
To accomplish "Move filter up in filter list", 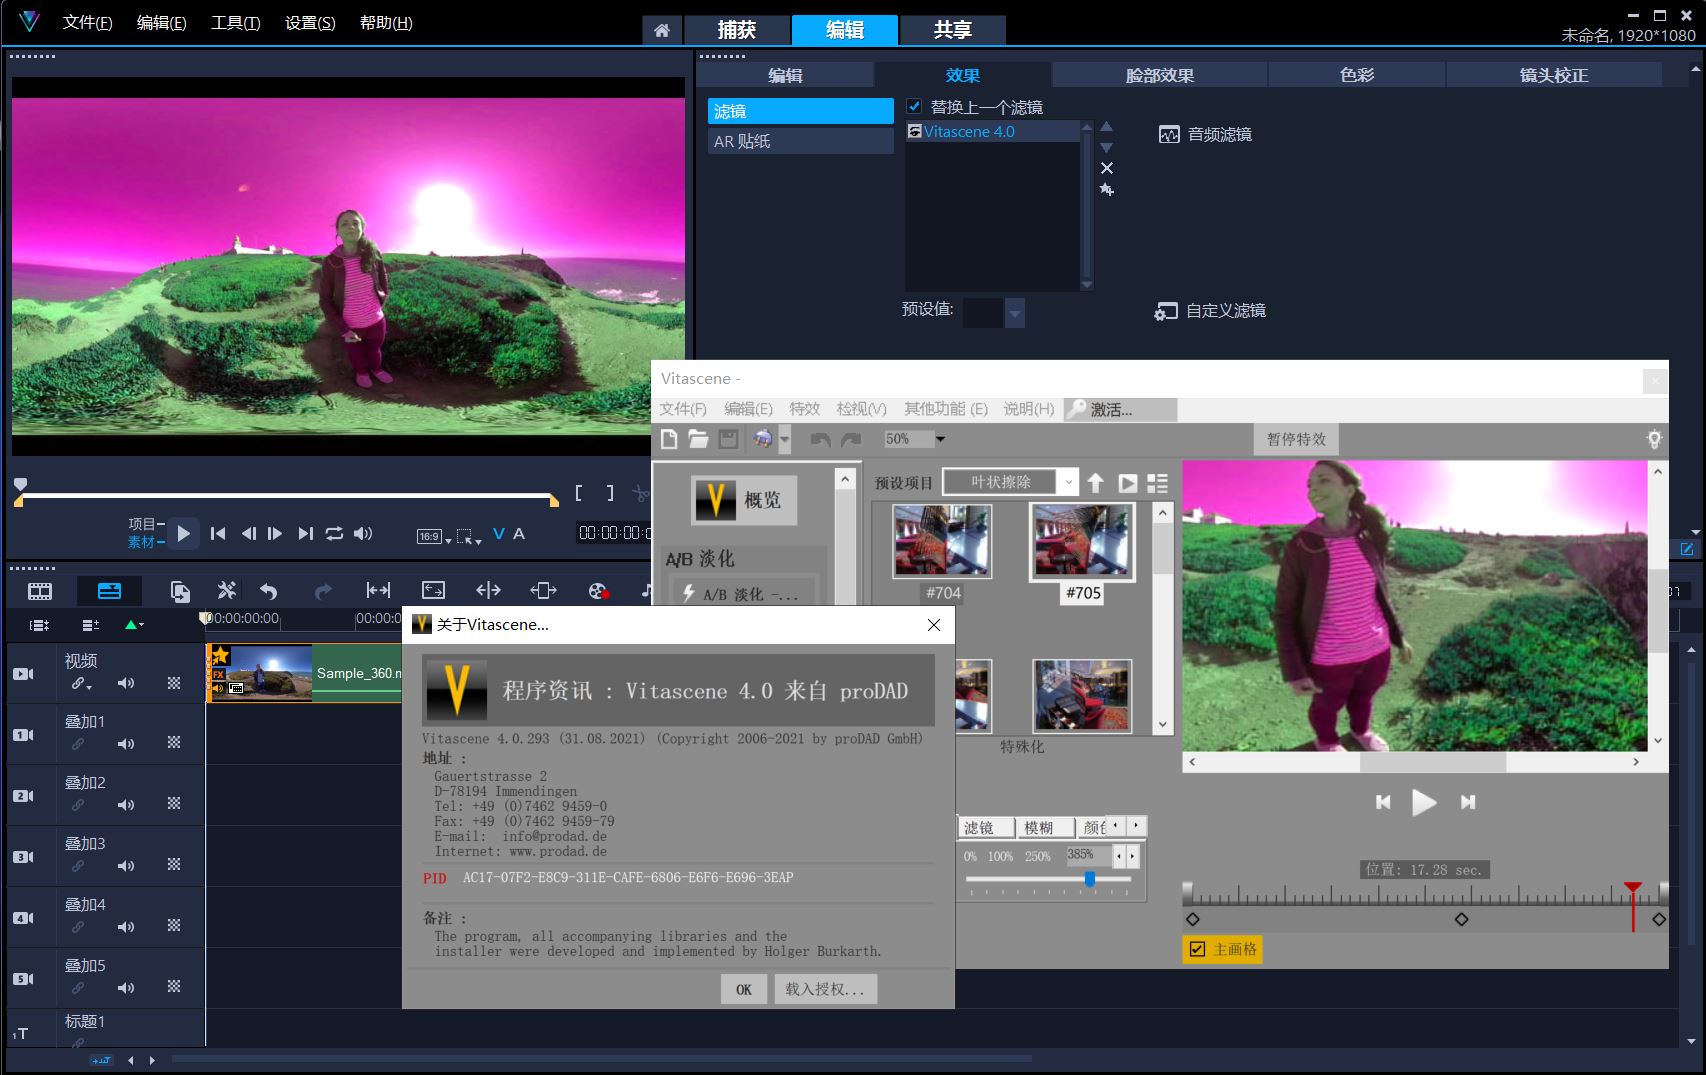I will (x=1106, y=127).
